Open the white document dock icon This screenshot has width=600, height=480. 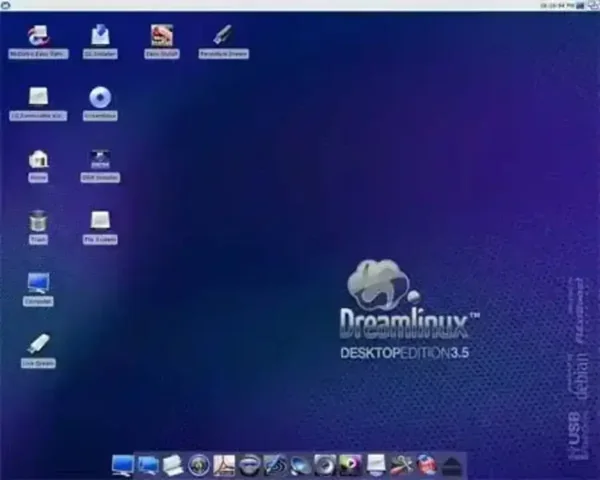pos(376,465)
